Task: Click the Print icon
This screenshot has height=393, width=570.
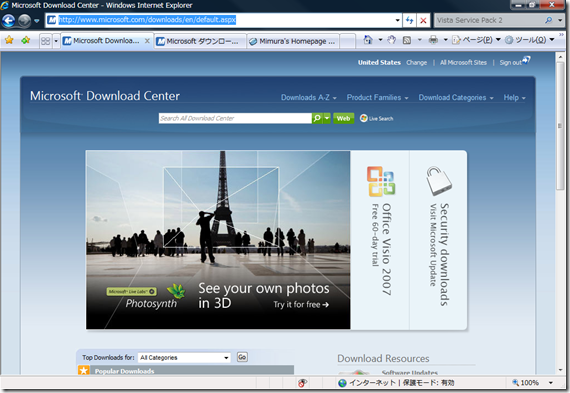Action: click(433, 40)
